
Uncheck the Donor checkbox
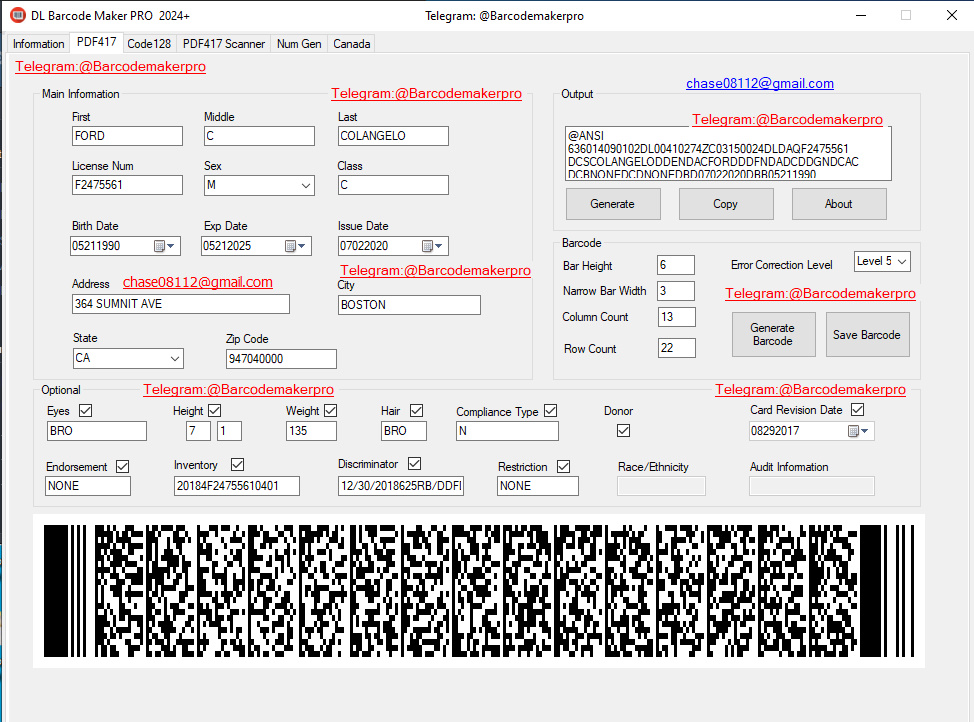[x=624, y=431]
